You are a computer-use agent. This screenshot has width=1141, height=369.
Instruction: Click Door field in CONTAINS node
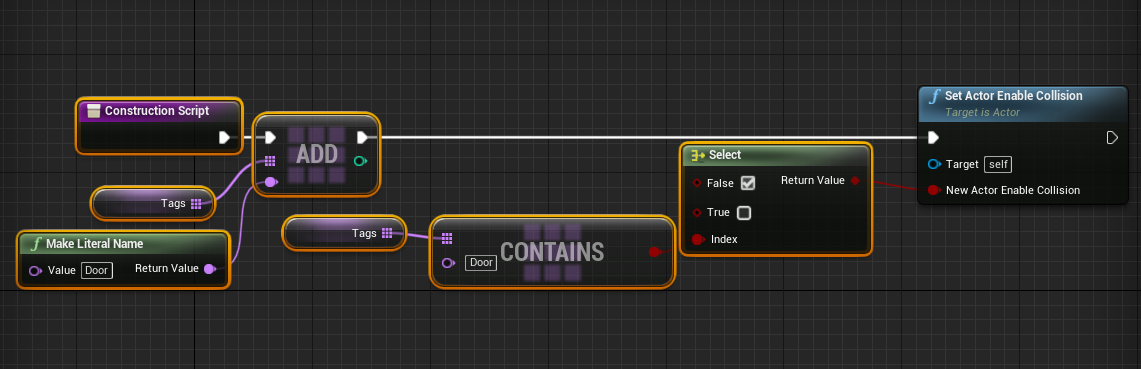(481, 263)
